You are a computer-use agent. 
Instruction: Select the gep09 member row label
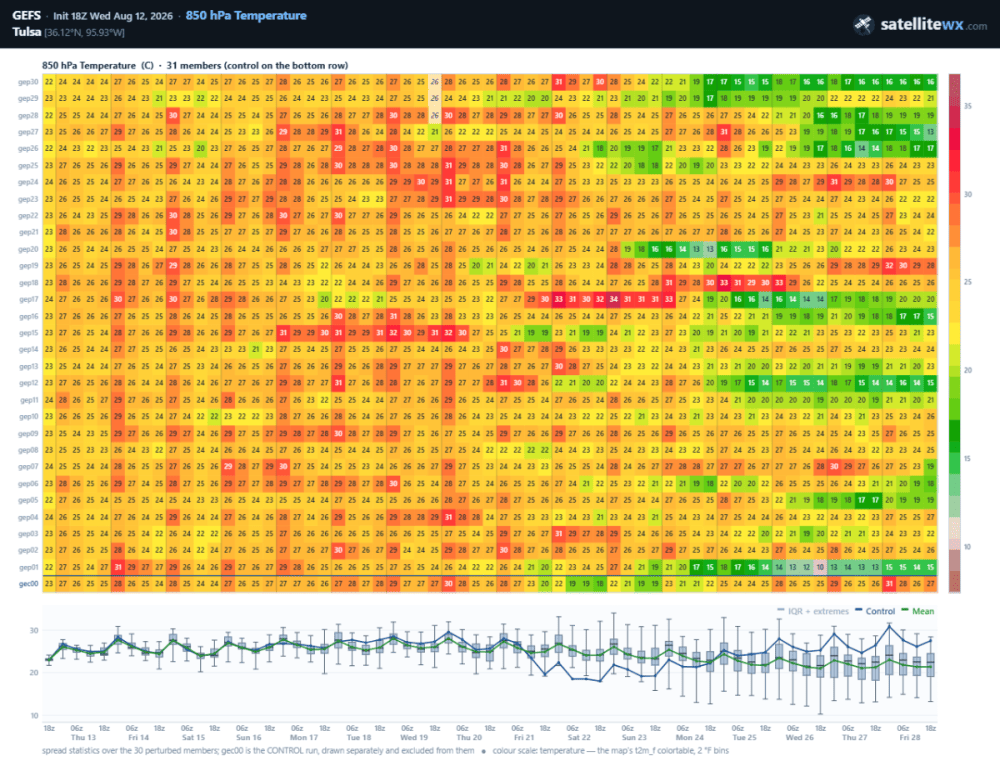tap(28, 433)
